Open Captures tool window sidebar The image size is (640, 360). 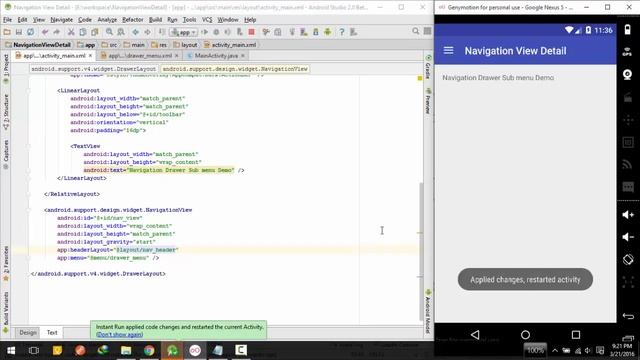tap(6, 154)
